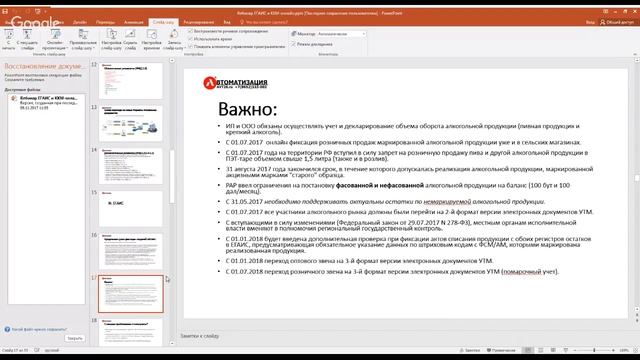Start slideshow via quick access toolbar icon
Screen dimensions: 640x360
click(x=38, y=11)
